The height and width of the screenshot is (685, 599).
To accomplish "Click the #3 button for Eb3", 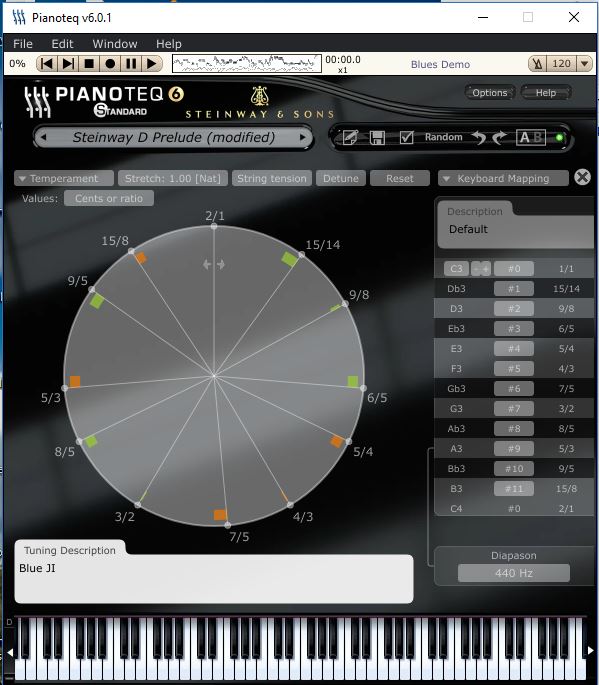I will (514, 329).
